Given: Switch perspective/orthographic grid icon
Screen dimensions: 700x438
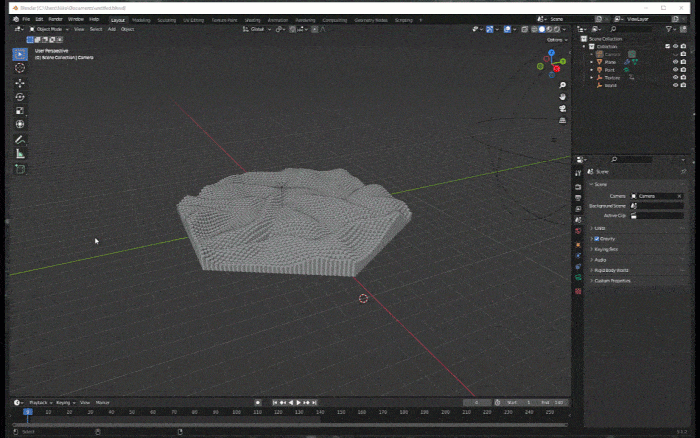Looking at the screenshot, I should click(562, 121).
